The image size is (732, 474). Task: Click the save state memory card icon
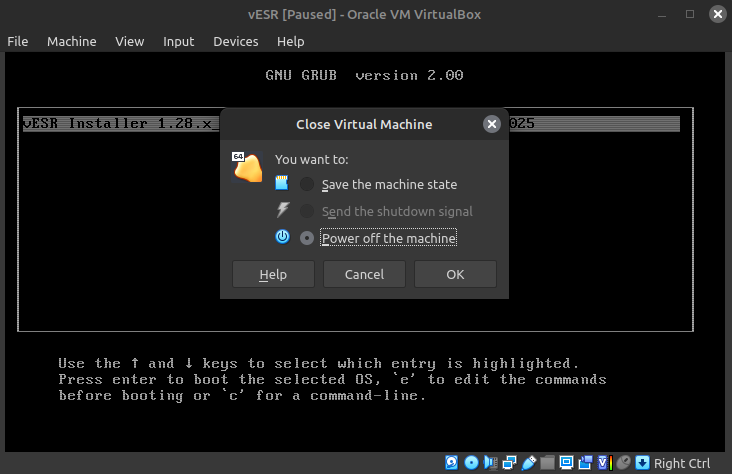pyautogui.click(x=282, y=183)
